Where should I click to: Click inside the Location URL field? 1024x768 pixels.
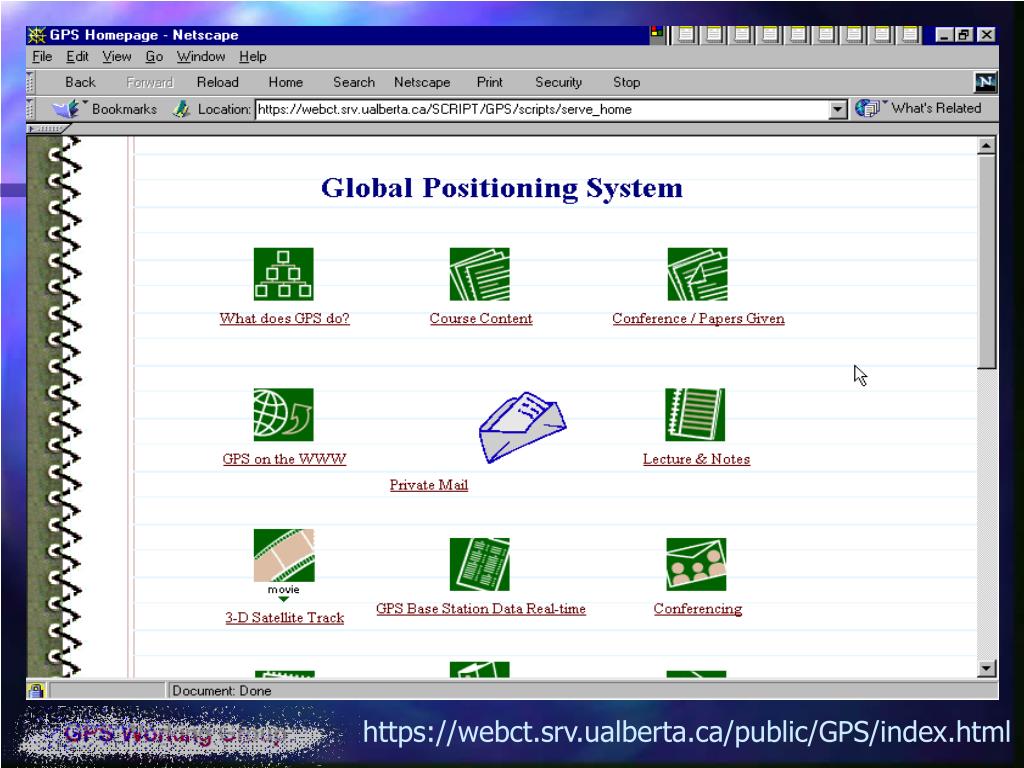[x=542, y=109]
